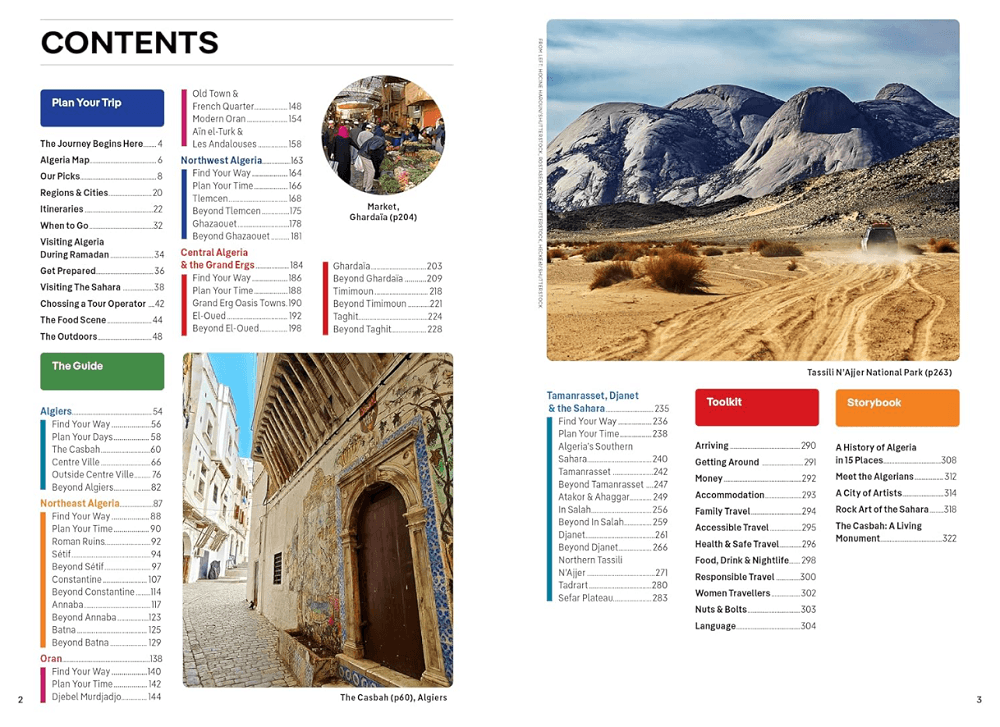Click the large "CONTENTS" page title
The height and width of the screenshot is (727, 1000).
(129, 43)
